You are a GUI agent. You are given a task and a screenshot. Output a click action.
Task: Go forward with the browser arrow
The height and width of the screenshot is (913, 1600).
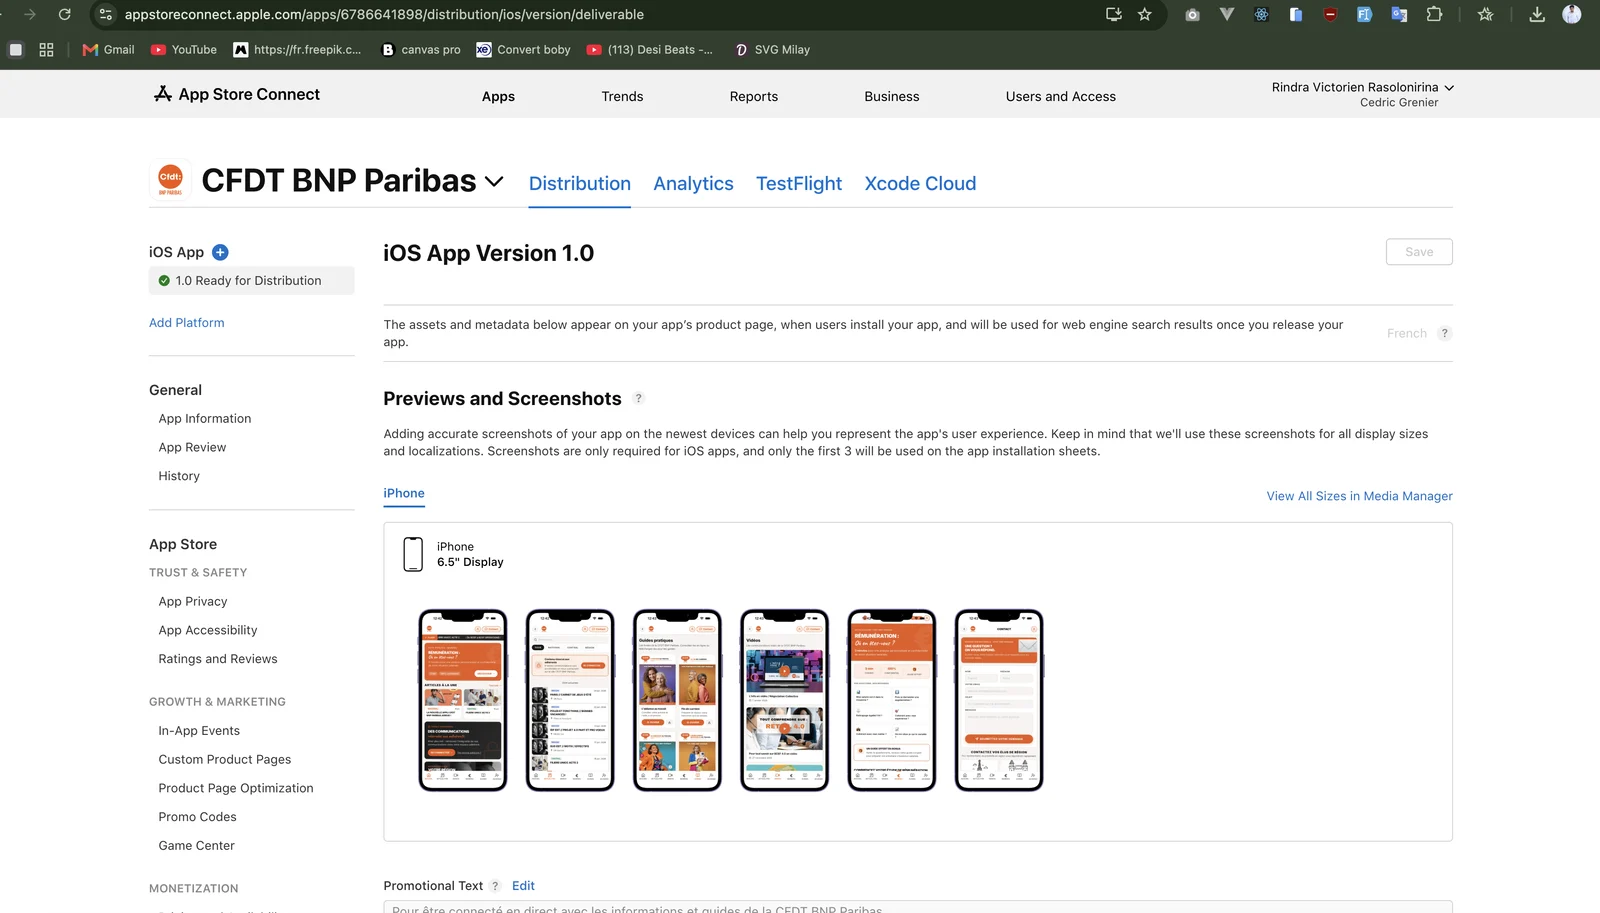30,14
